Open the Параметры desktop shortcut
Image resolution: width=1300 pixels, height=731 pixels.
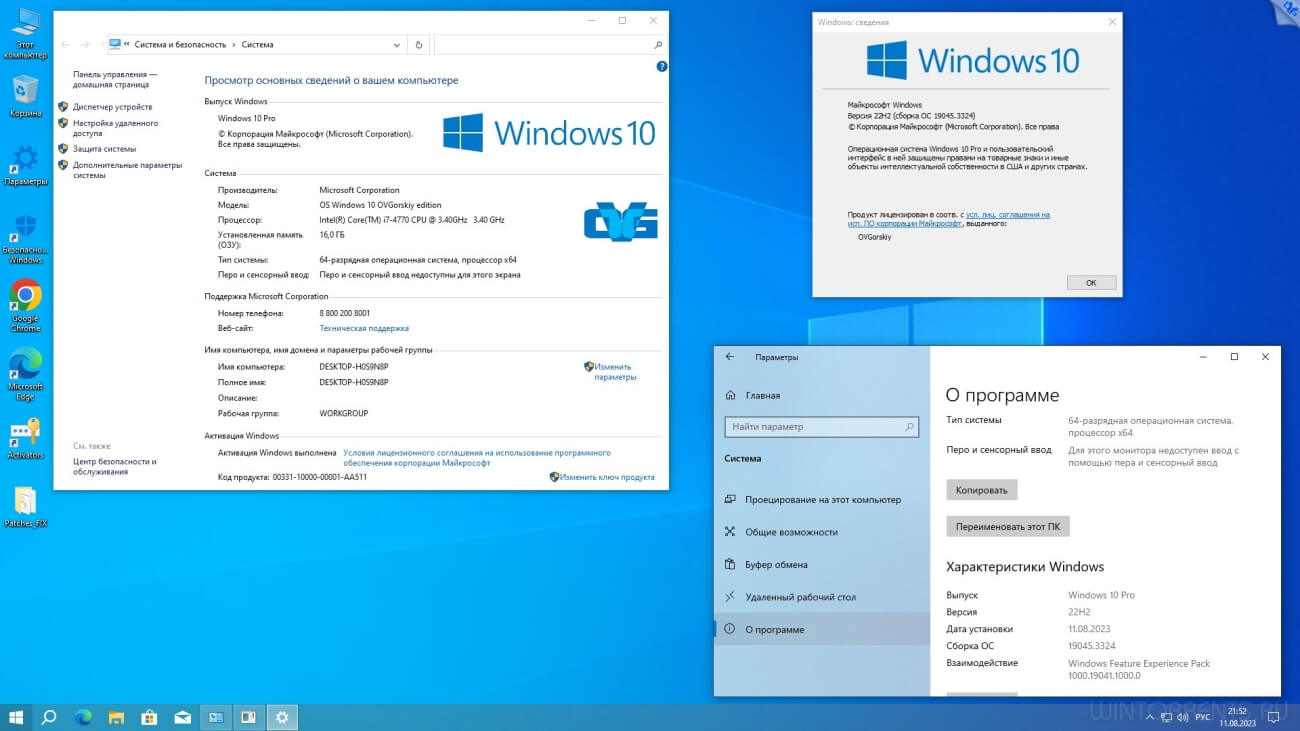click(25, 165)
